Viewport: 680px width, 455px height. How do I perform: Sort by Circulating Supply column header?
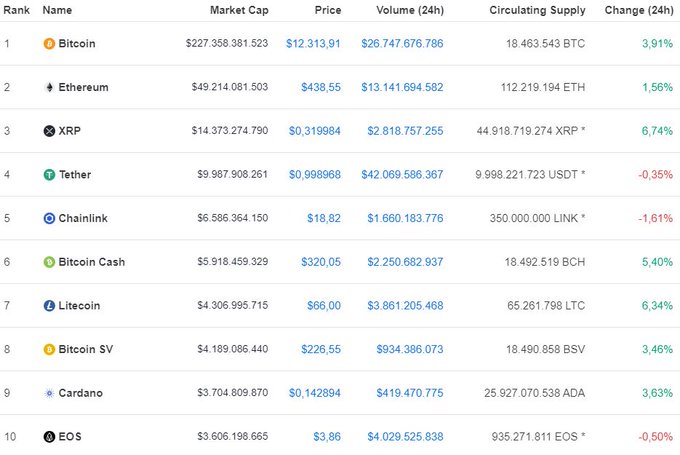537,10
